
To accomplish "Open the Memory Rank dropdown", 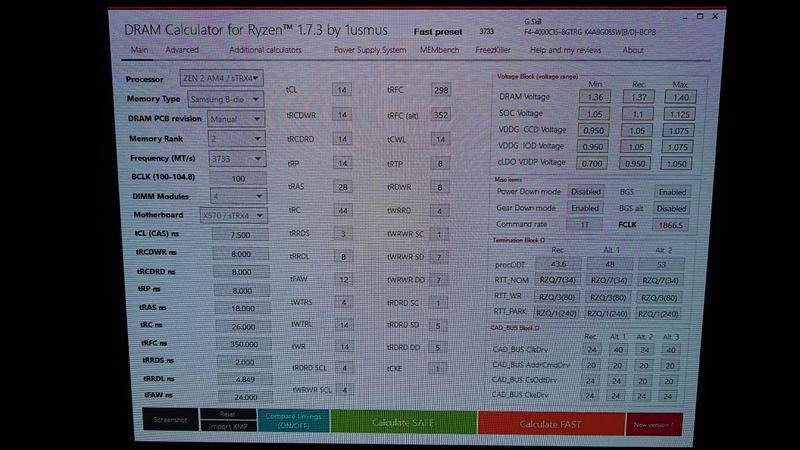I will click(x=234, y=139).
